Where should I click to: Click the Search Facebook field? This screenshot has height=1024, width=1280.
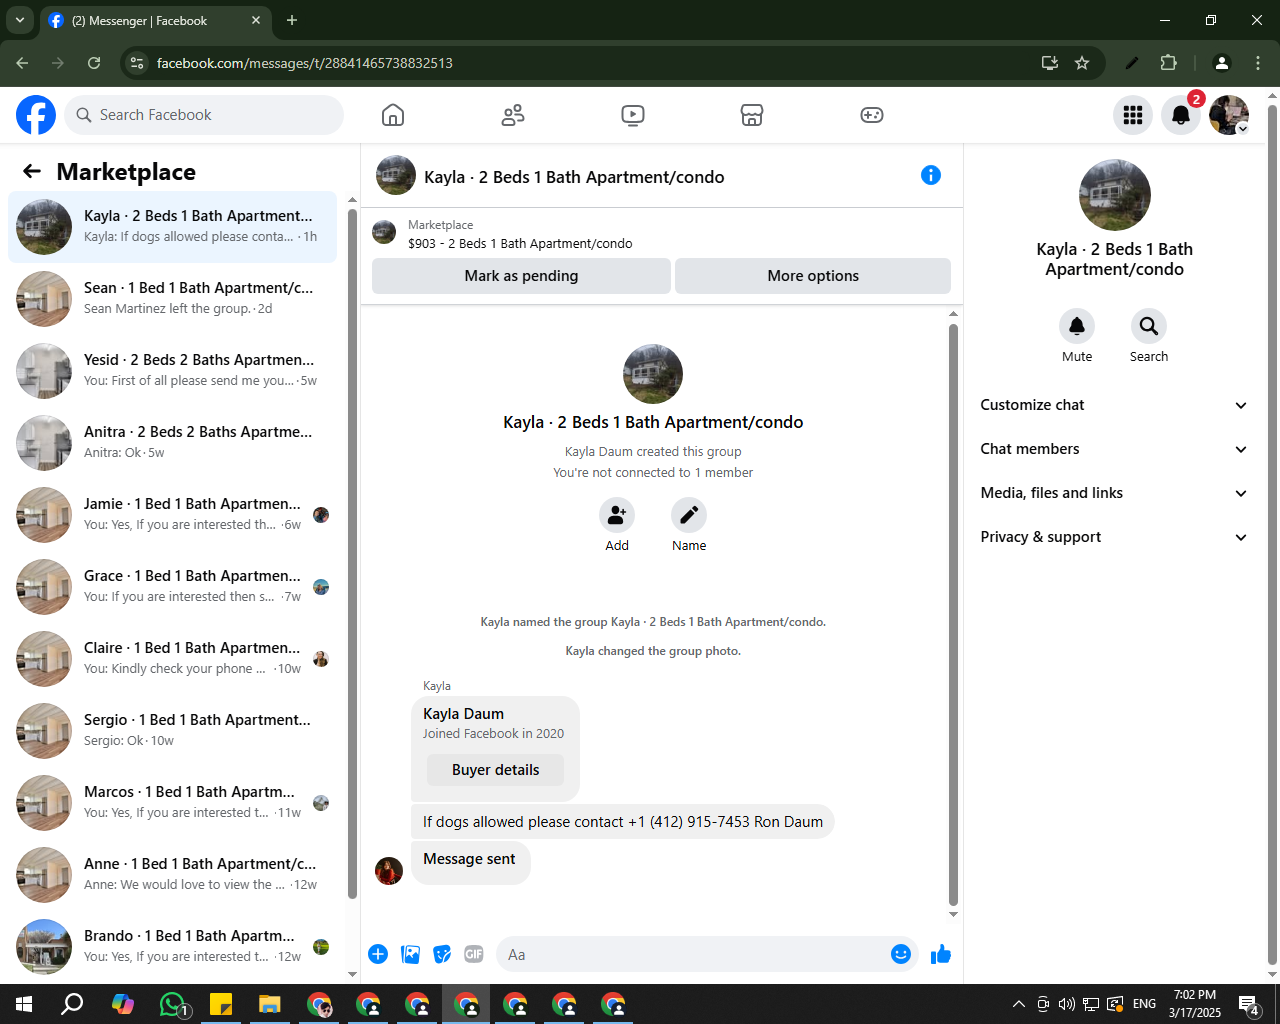tap(204, 115)
